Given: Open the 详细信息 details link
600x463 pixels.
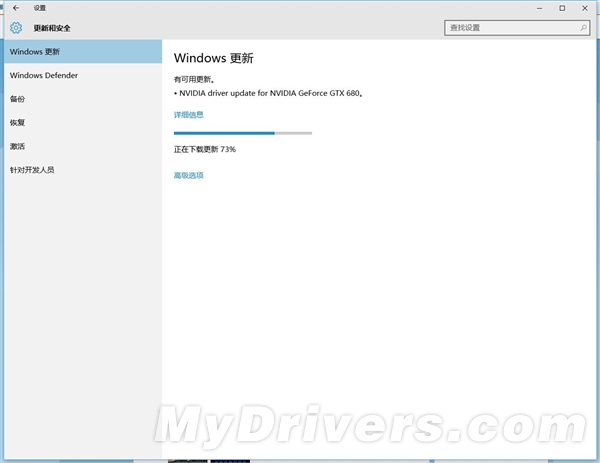Looking at the screenshot, I should pyautogui.click(x=189, y=115).
